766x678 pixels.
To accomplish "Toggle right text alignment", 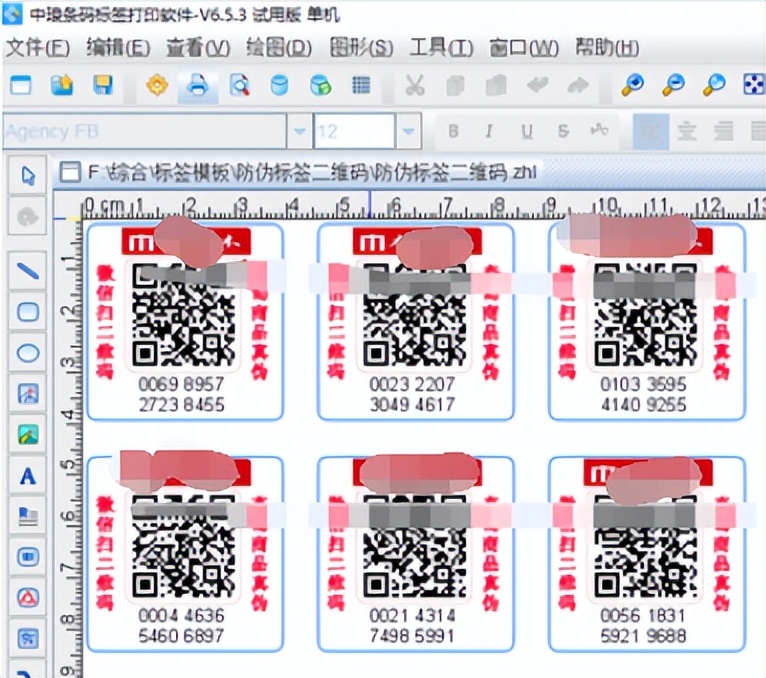I will pos(724,131).
